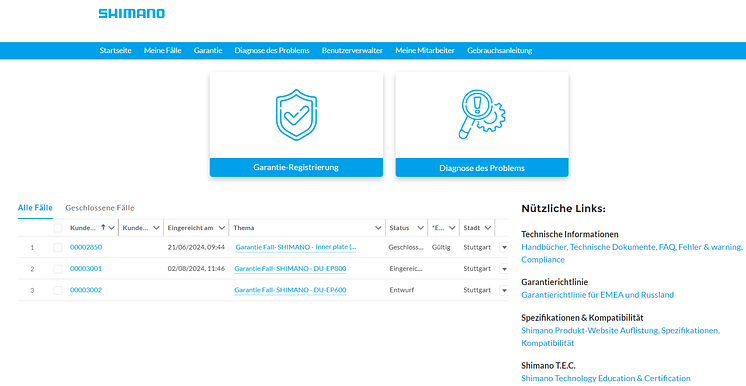Viewport: 746px width, 386px height.
Task: Open Handbücher, Technische Dokumente link
Action: tap(632, 253)
